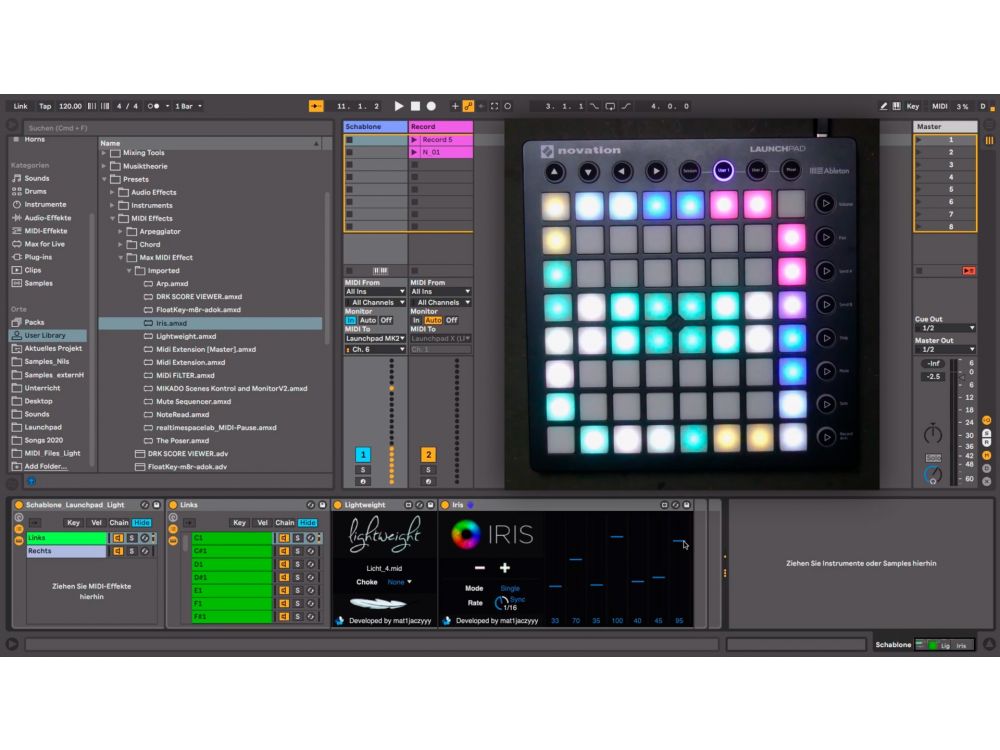
Task: Click the minus icon in Iris device
Action: [479, 568]
